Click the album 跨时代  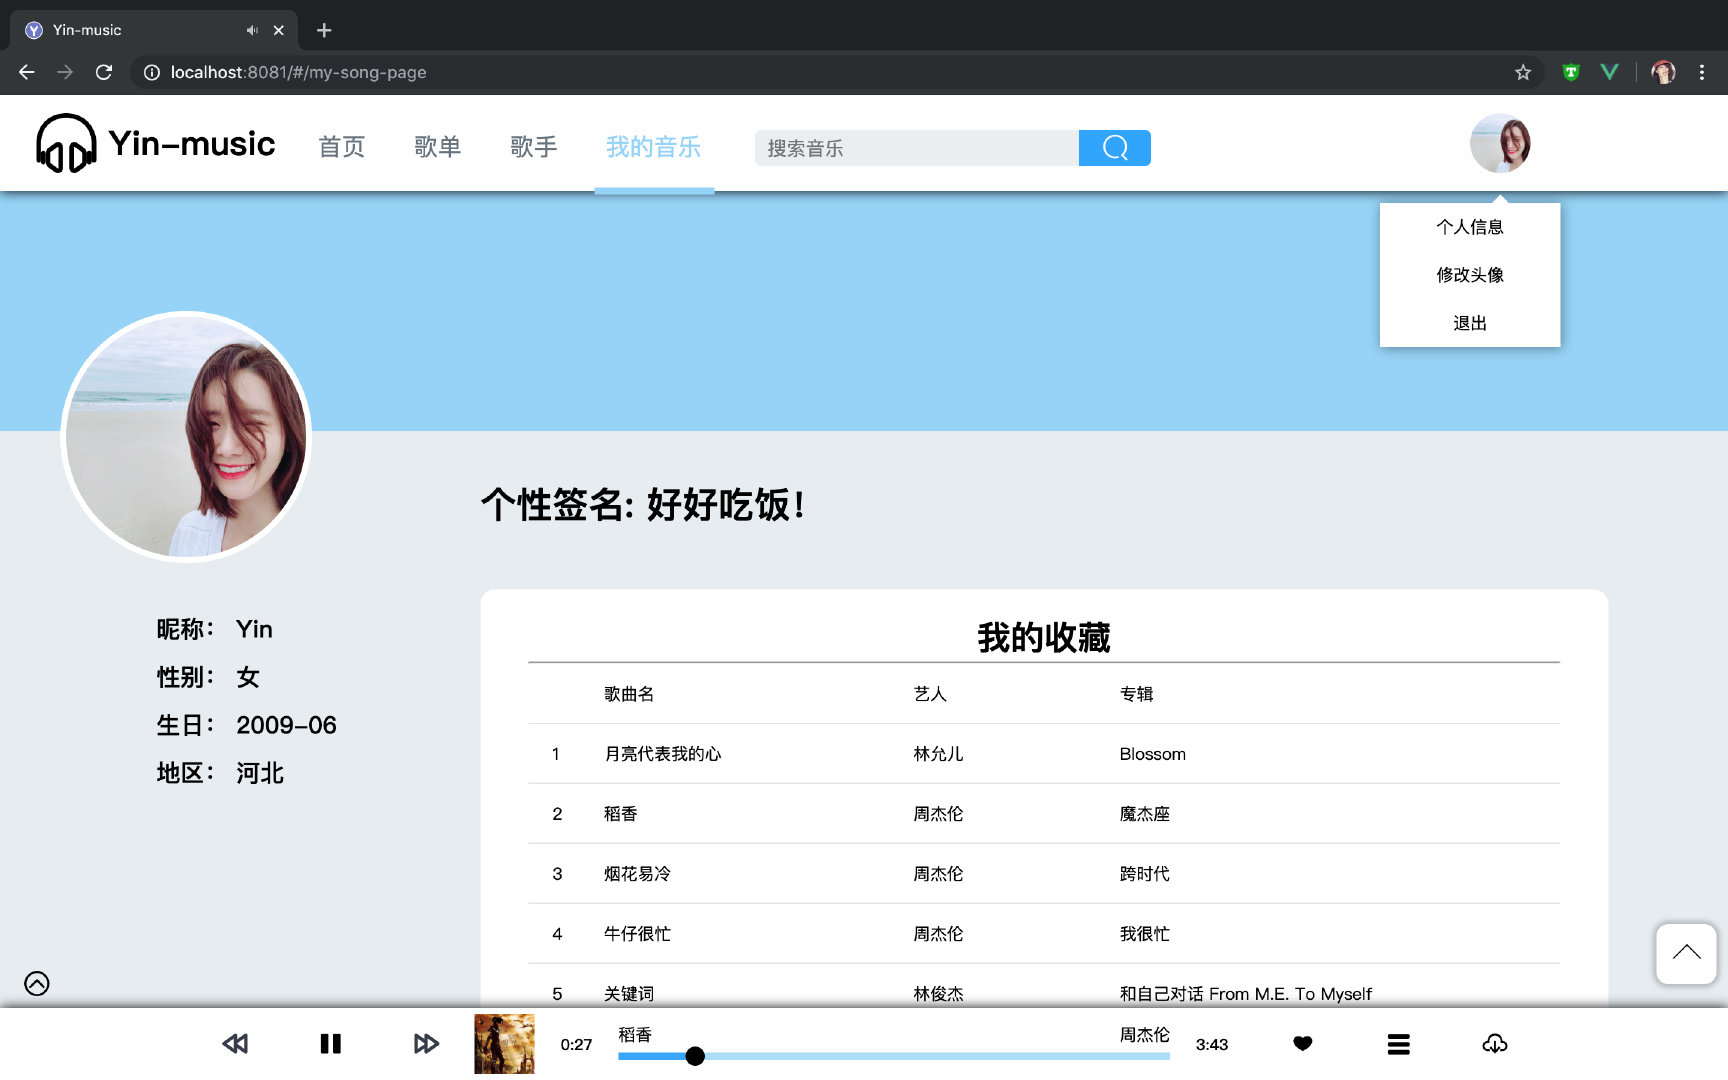coord(1144,874)
